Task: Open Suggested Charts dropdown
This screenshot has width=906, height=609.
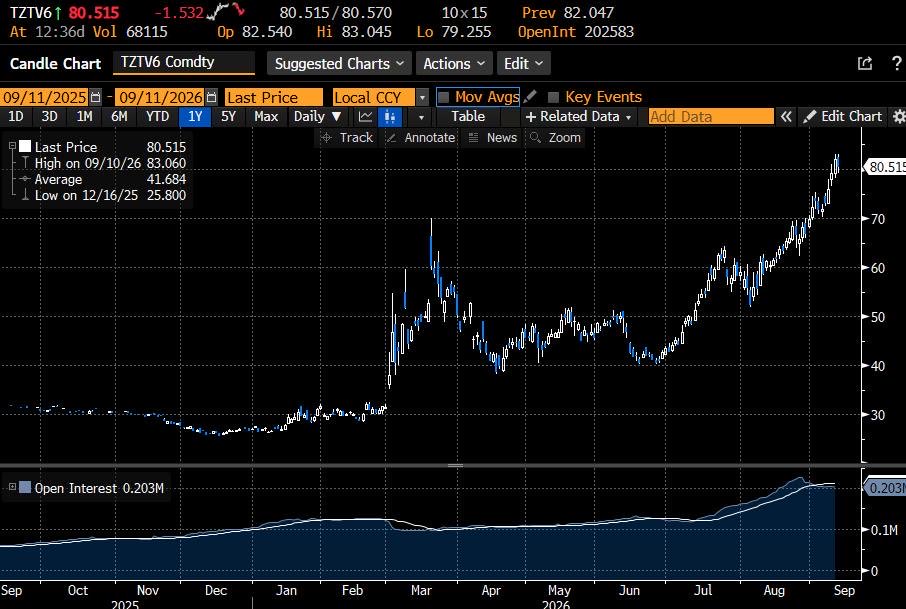Action: 339,64
